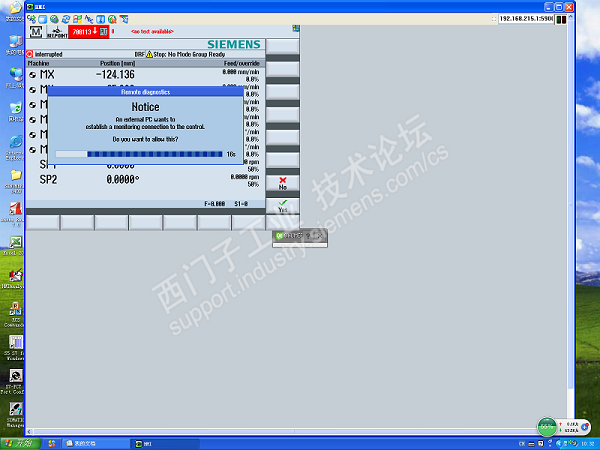
Task: Click the SP2 spindle label
Action: click(48, 179)
